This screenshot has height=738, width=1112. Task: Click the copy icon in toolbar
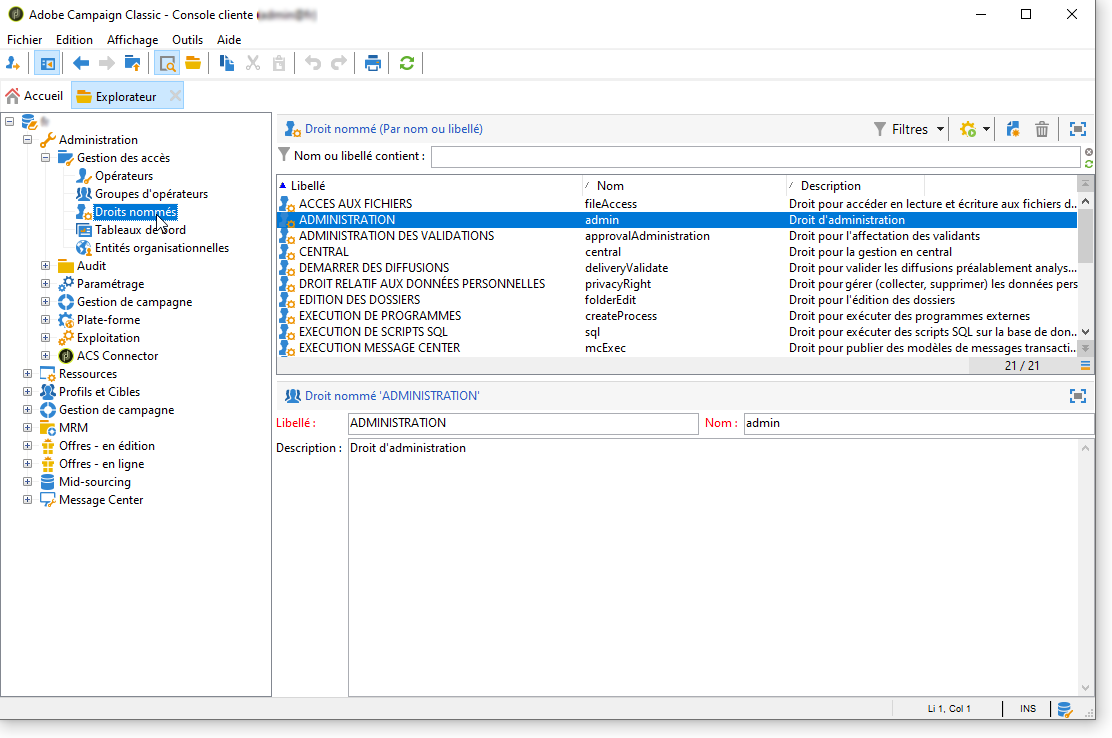[x=227, y=63]
